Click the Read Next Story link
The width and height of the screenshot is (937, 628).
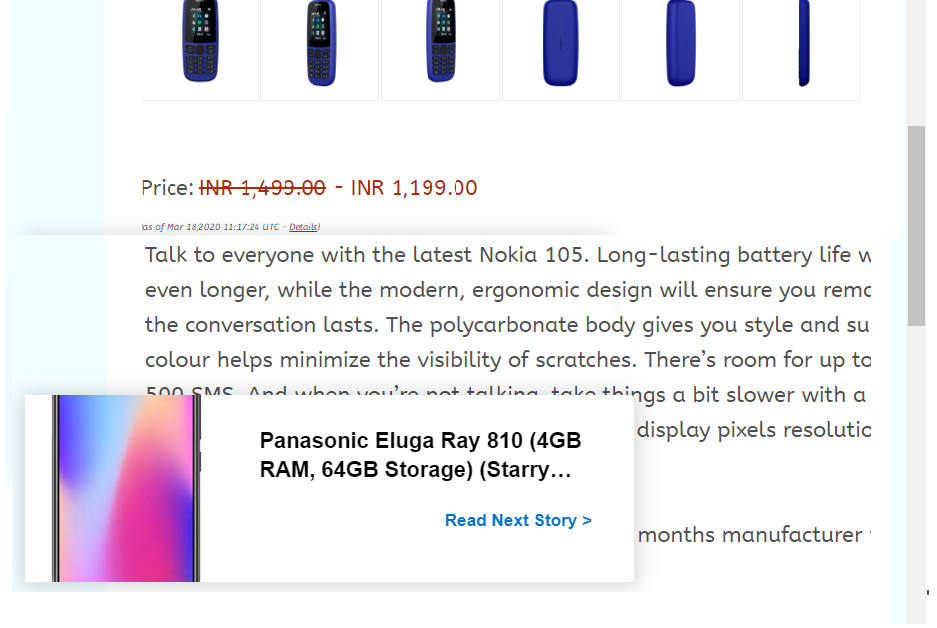coord(518,521)
